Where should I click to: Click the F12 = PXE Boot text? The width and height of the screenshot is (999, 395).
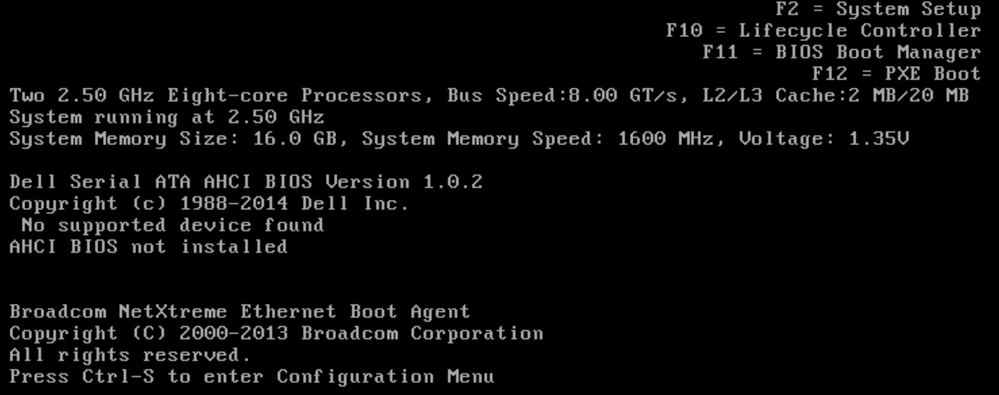(x=896, y=74)
